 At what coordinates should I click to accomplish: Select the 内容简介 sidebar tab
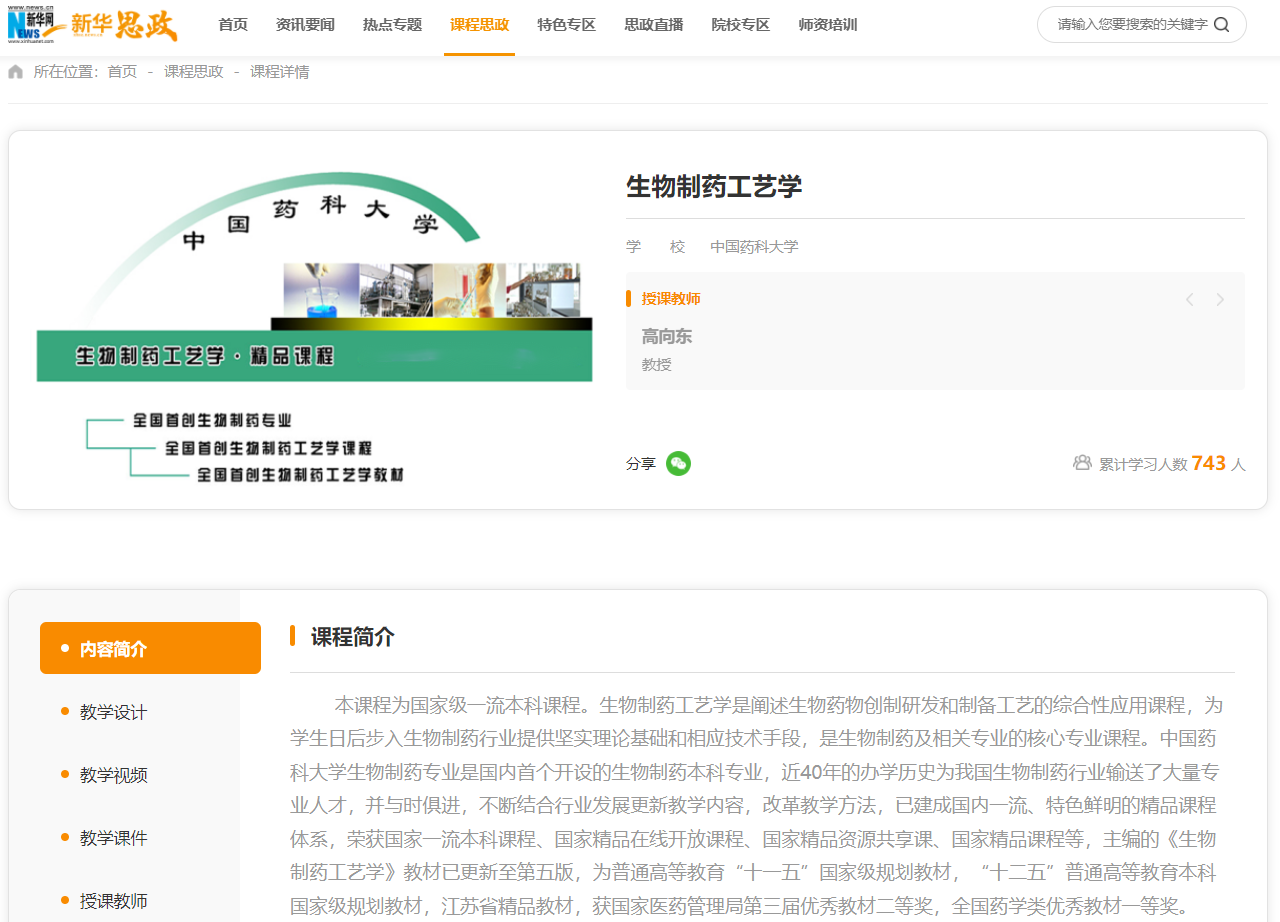150,648
